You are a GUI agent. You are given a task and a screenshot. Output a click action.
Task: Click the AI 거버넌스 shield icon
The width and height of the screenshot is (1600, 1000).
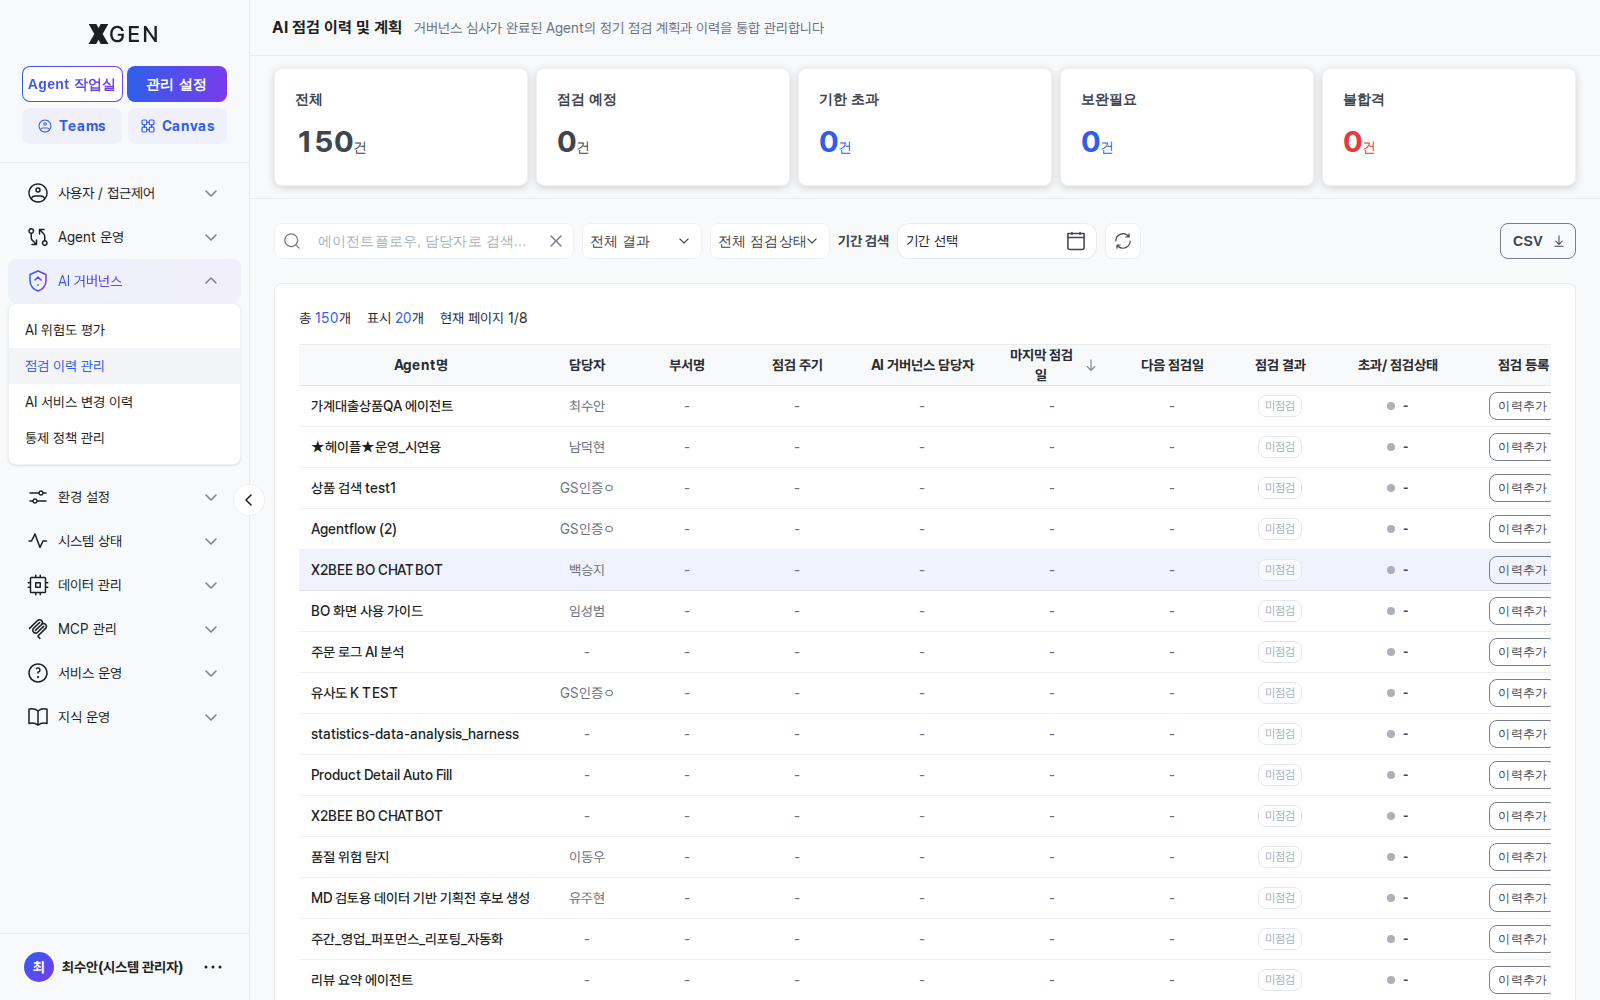tap(38, 281)
